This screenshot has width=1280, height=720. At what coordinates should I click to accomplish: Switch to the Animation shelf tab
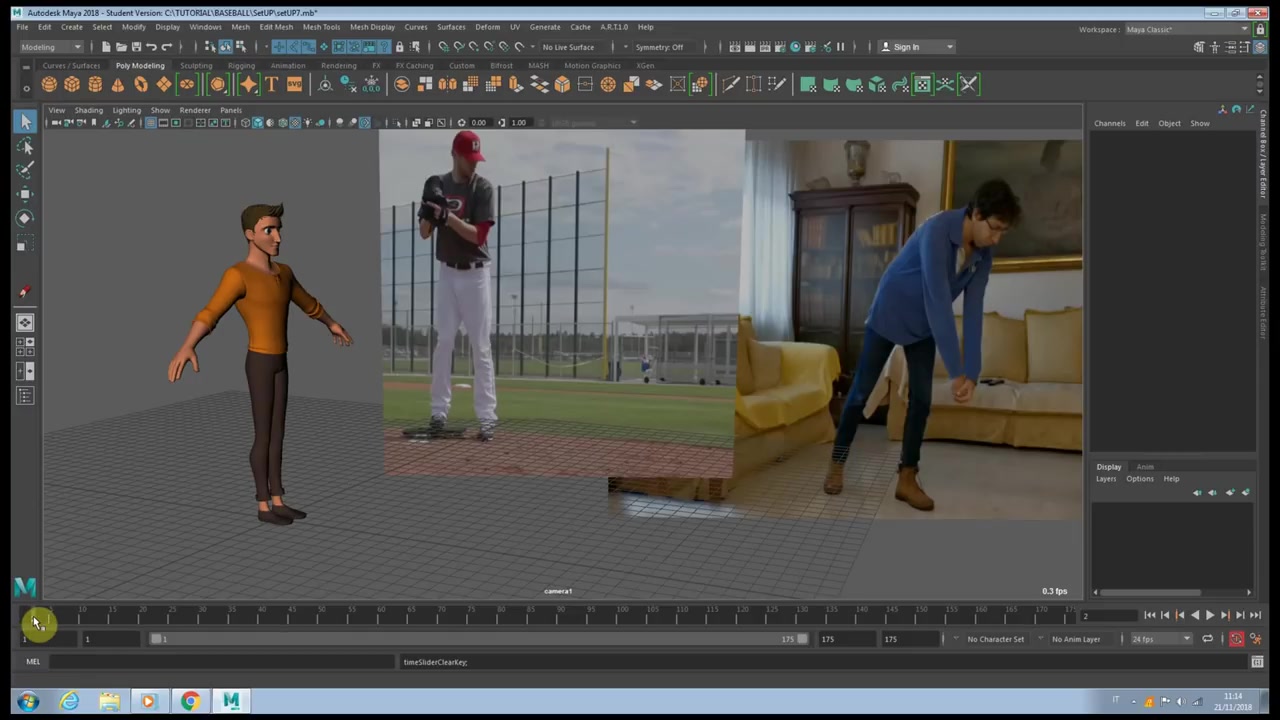(x=288, y=66)
